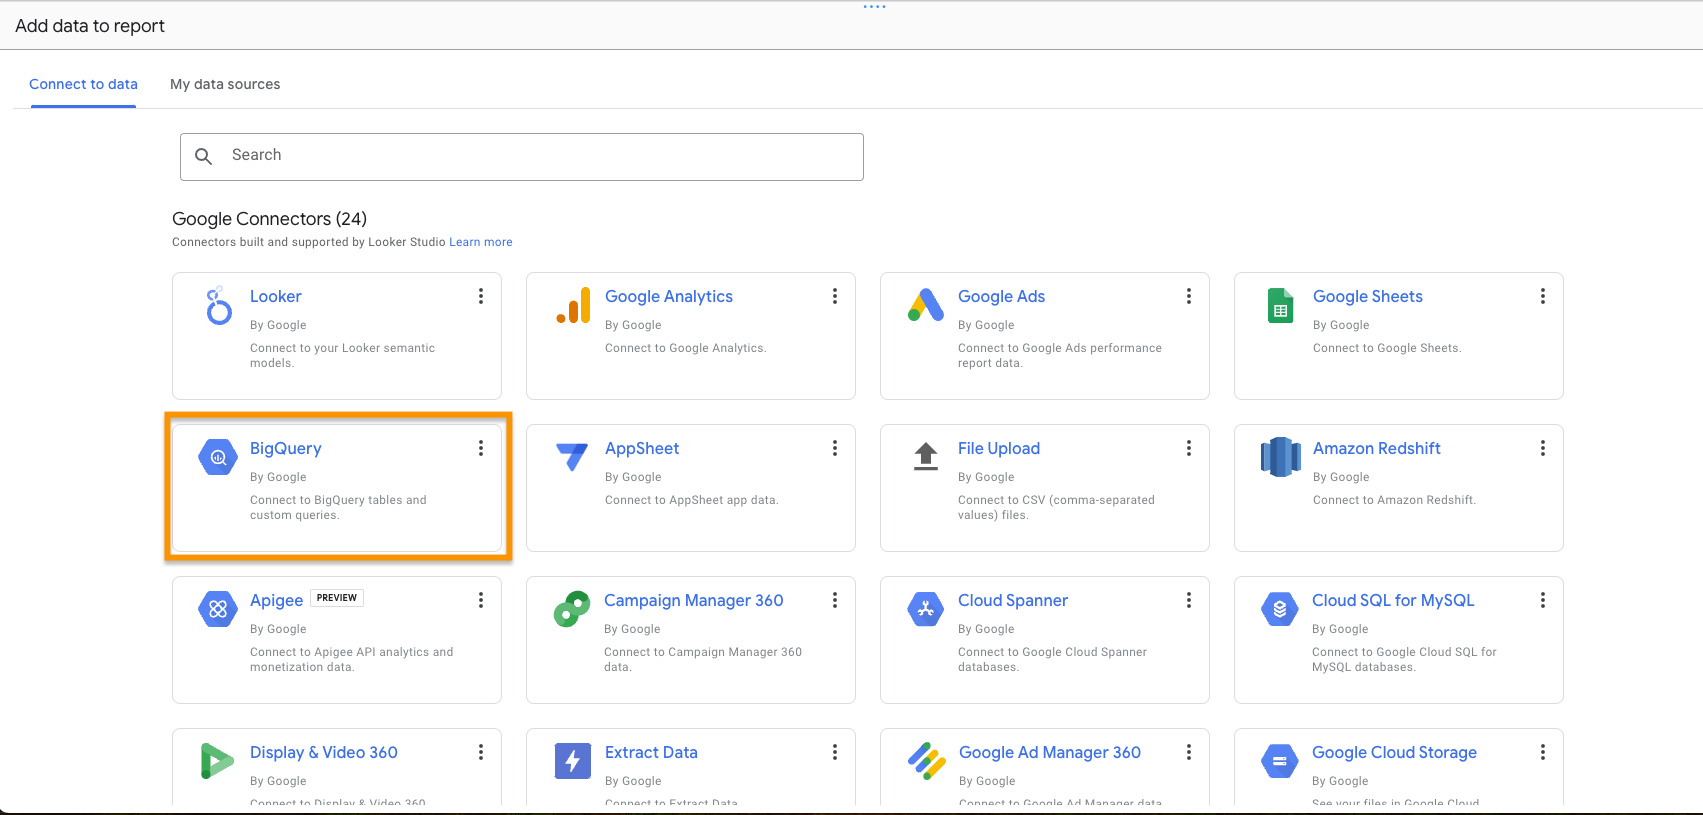Choose the Apigee connector title
This screenshot has width=1703, height=815.
pyautogui.click(x=276, y=600)
